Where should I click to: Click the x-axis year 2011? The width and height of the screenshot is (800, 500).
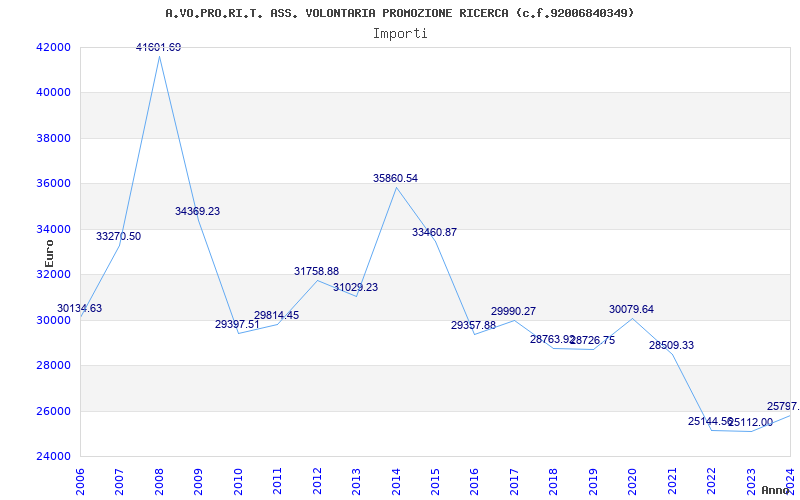[x=278, y=481]
